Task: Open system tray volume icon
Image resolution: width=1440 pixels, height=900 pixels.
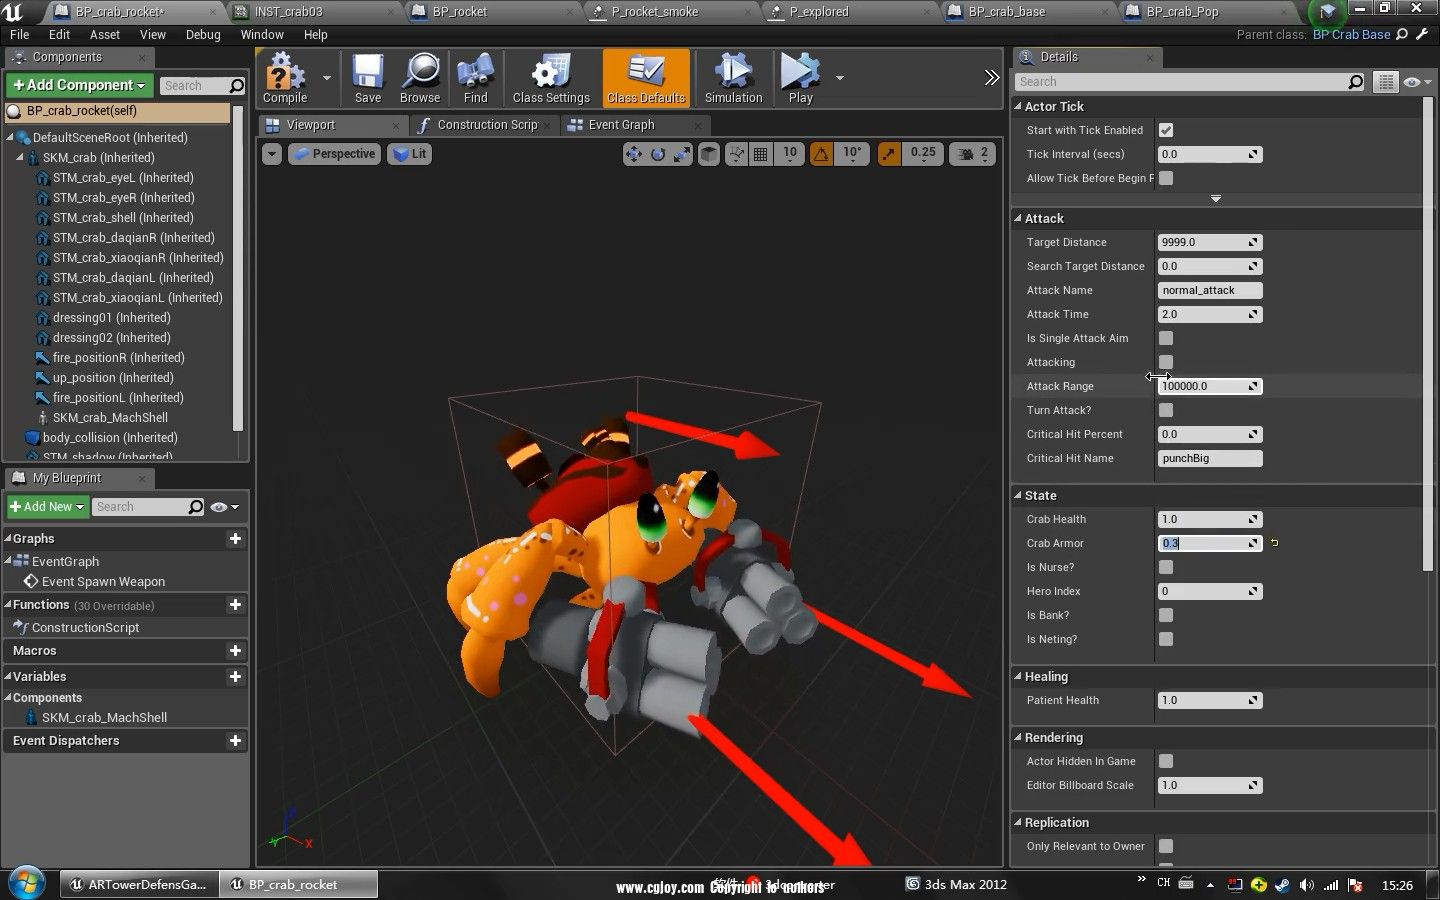Action: pyautogui.click(x=1306, y=885)
